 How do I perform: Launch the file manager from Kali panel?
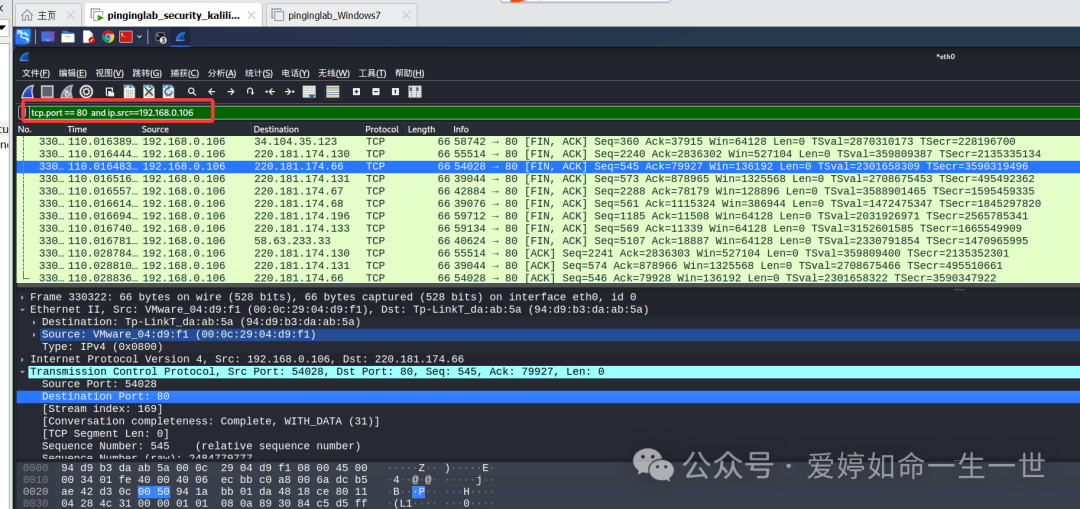pyautogui.click(x=68, y=37)
